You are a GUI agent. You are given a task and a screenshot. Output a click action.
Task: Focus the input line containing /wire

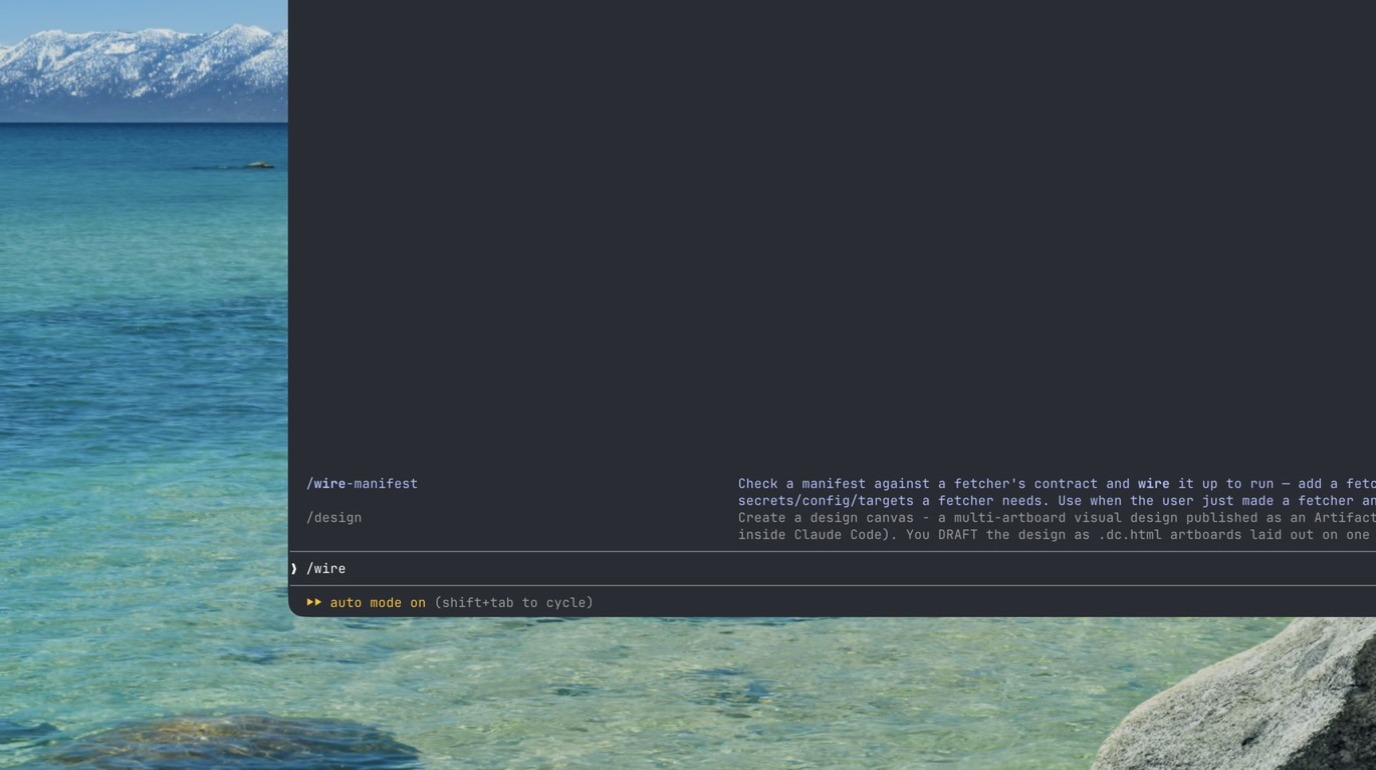point(832,569)
